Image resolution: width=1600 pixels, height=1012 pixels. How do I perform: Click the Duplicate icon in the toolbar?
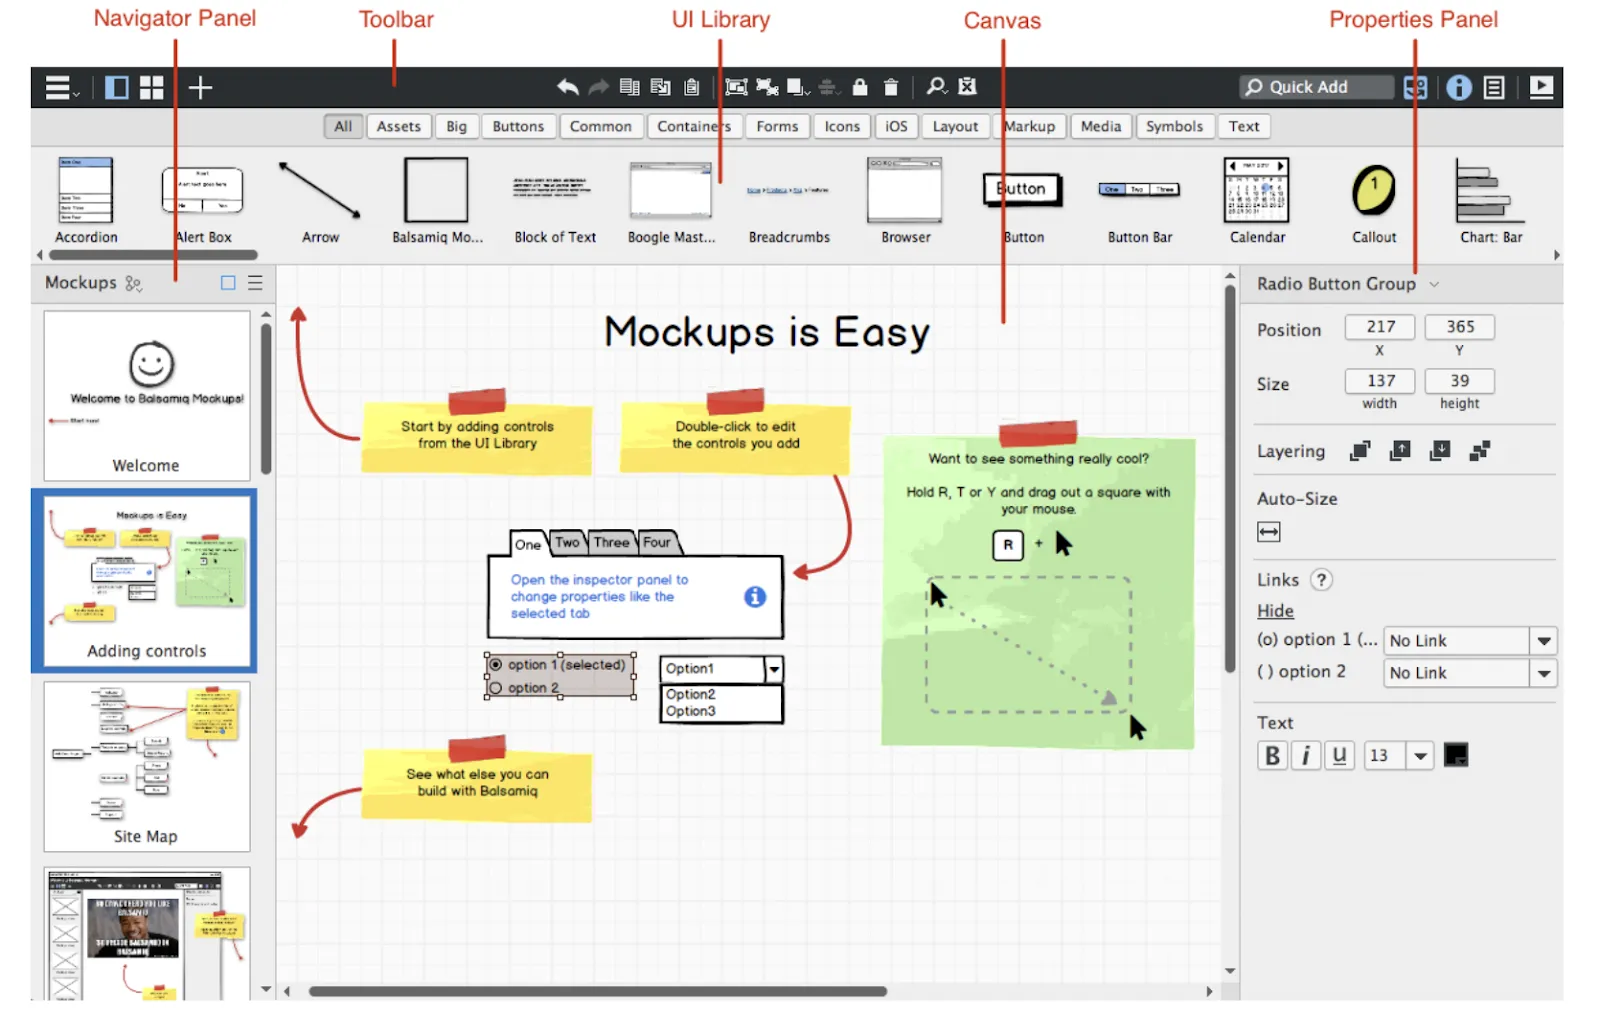coord(660,87)
